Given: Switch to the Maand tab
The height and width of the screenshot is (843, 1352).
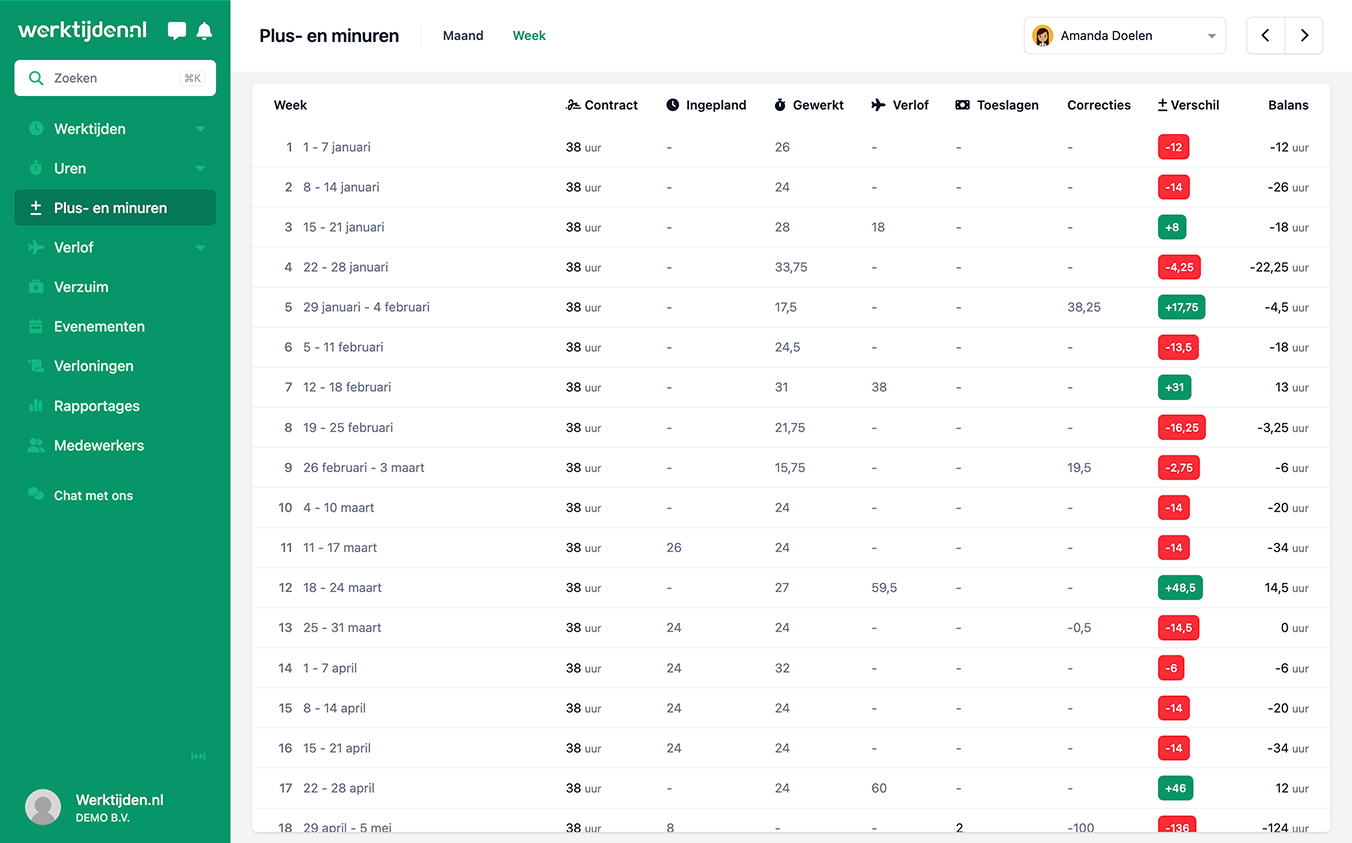Looking at the screenshot, I should click(463, 36).
